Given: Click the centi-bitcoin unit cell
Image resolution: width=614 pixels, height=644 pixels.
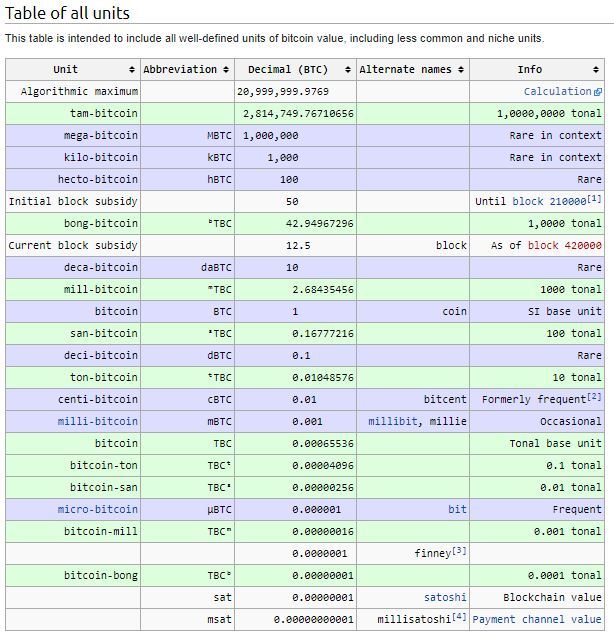Looking at the screenshot, I should pos(73,399).
